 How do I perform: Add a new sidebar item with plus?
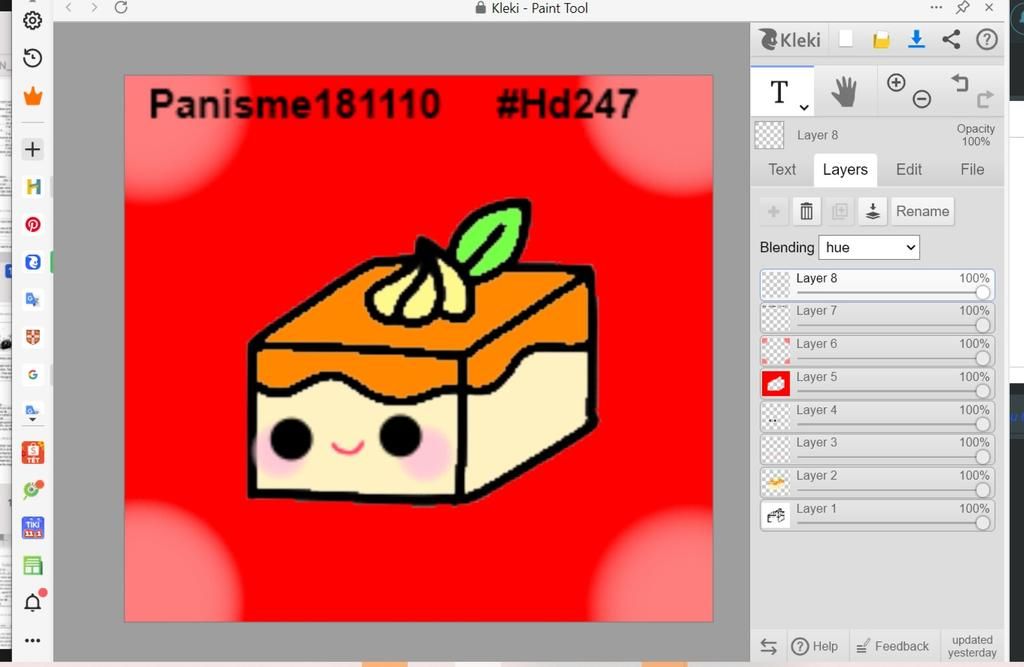(33, 150)
